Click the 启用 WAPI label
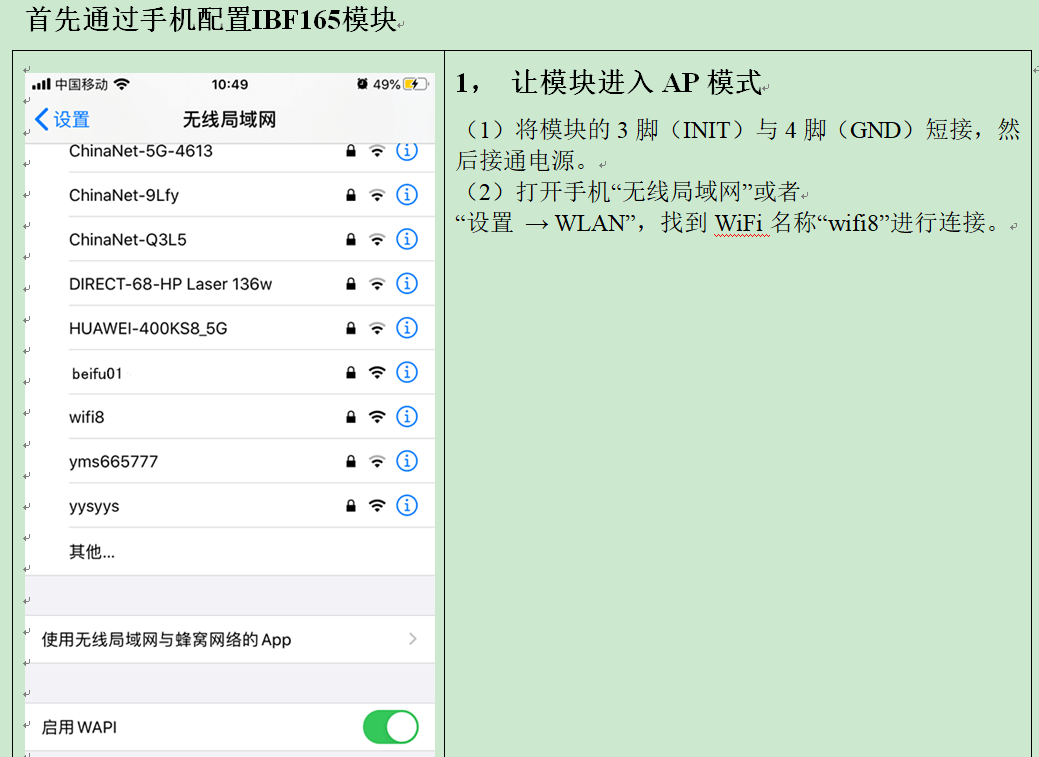This screenshot has height=757, width=1039. pyautogui.click(x=79, y=728)
